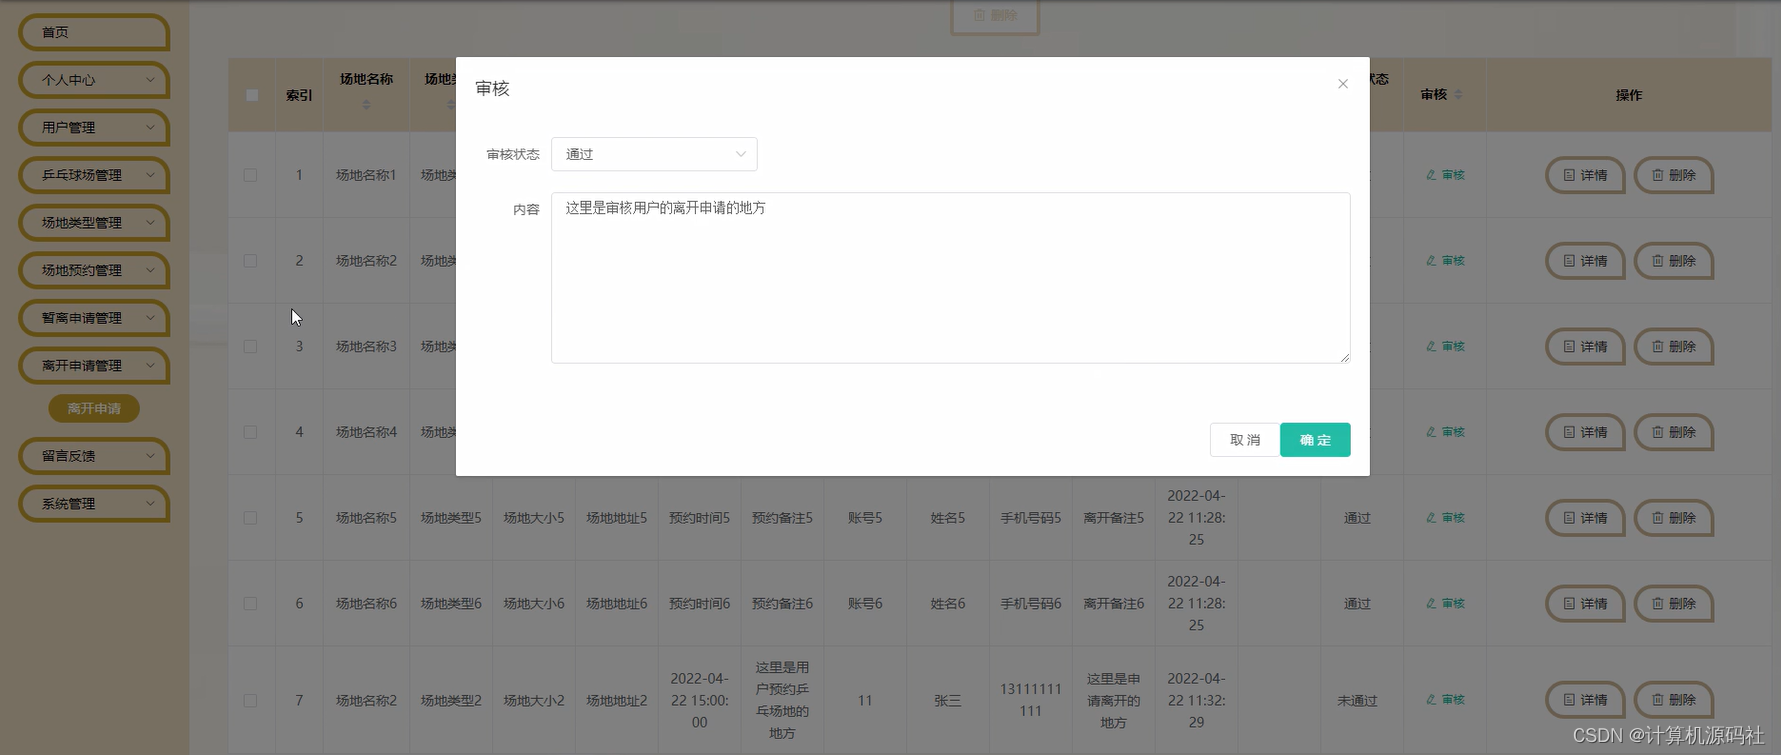This screenshot has width=1781, height=755.
Task: Expand 留言反馈 sidebar menu
Action: point(93,456)
